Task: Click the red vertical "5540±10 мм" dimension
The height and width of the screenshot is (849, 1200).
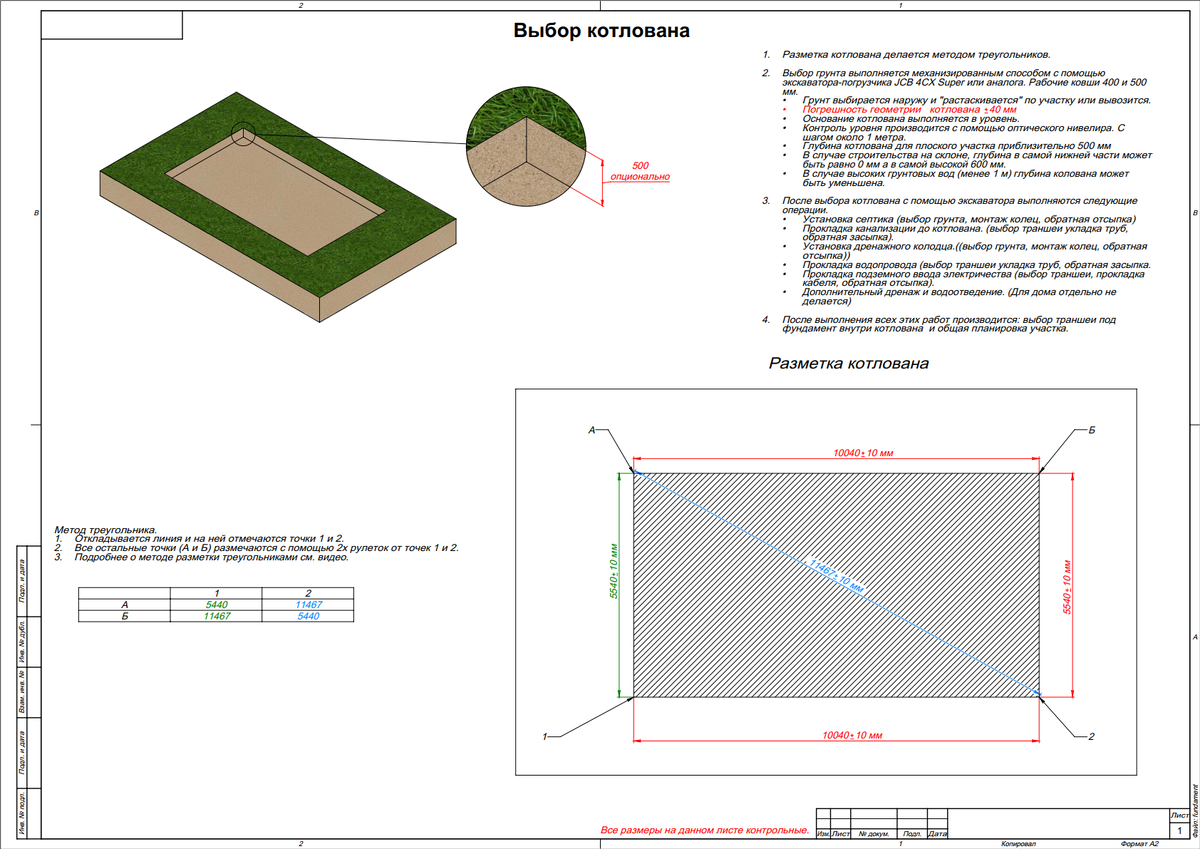Action: (1067, 587)
